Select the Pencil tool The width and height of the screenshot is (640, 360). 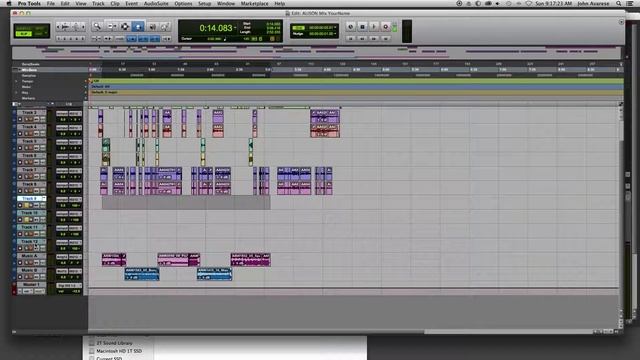pos(164,27)
